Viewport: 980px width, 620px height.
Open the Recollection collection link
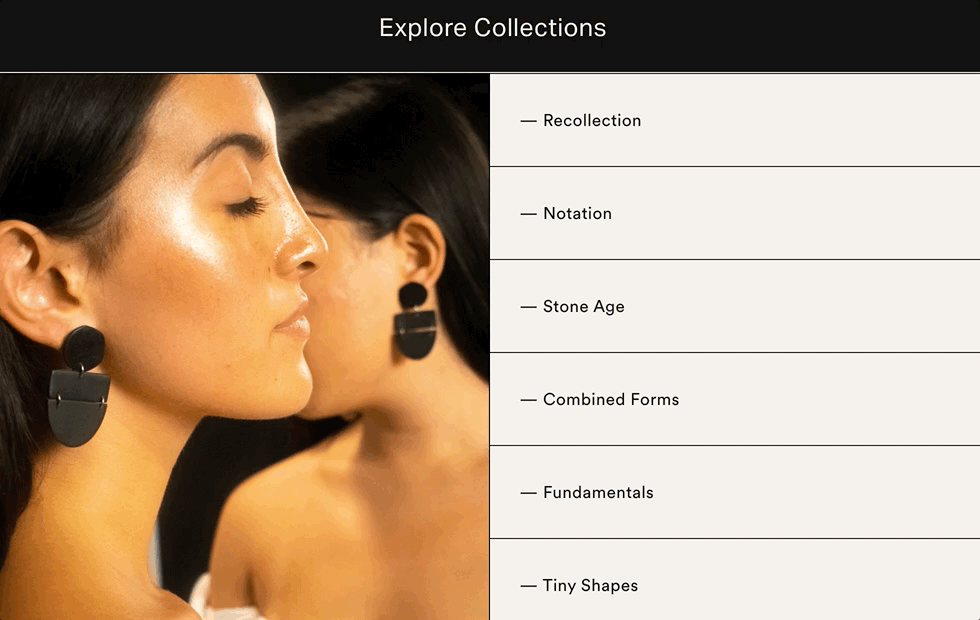592,120
